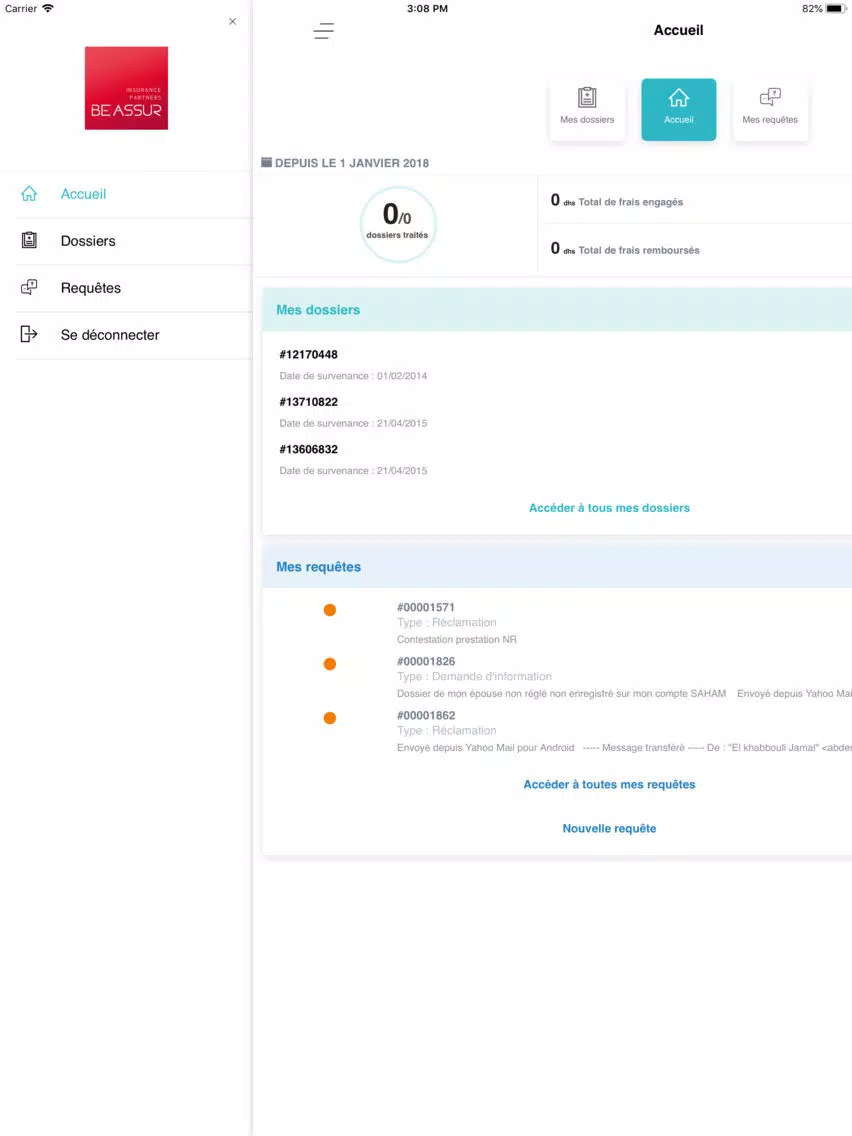The height and width of the screenshot is (1136, 852).
Task: Open the hamburger menu icon
Action: tap(323, 30)
